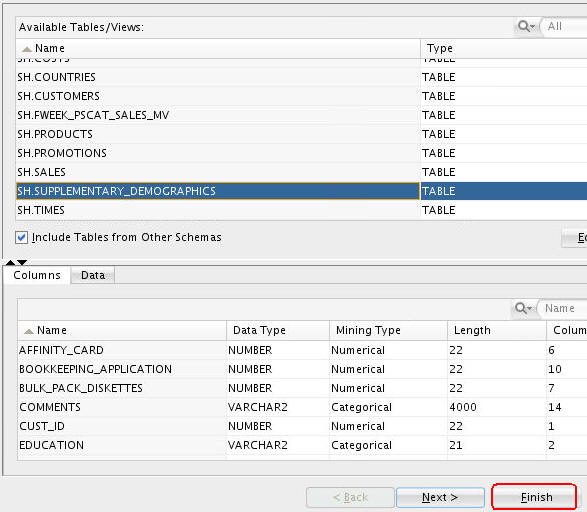This screenshot has height=512, width=587.
Task: Click the Next button
Action: click(x=440, y=497)
